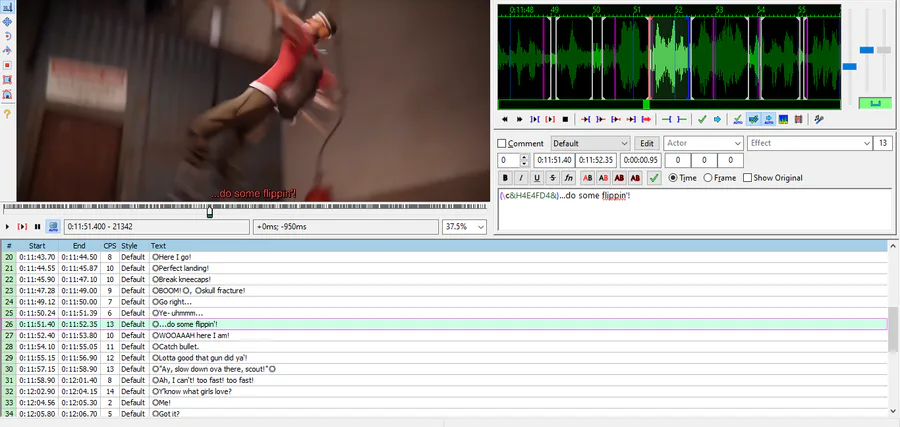Select the Frame radio button
900x427 pixels.
[x=708, y=178]
